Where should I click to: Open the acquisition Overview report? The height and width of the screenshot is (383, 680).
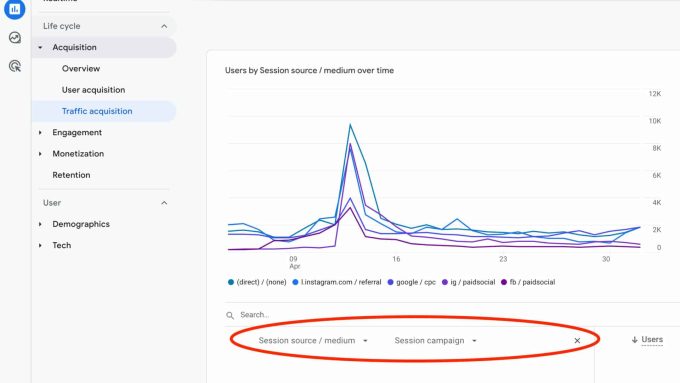point(81,69)
